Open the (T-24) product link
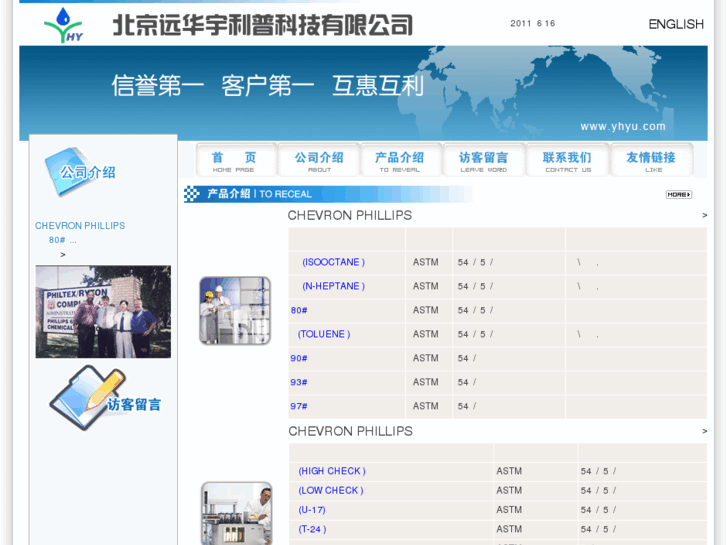Screen dimensions: 727x545 pyautogui.click(x=312, y=529)
